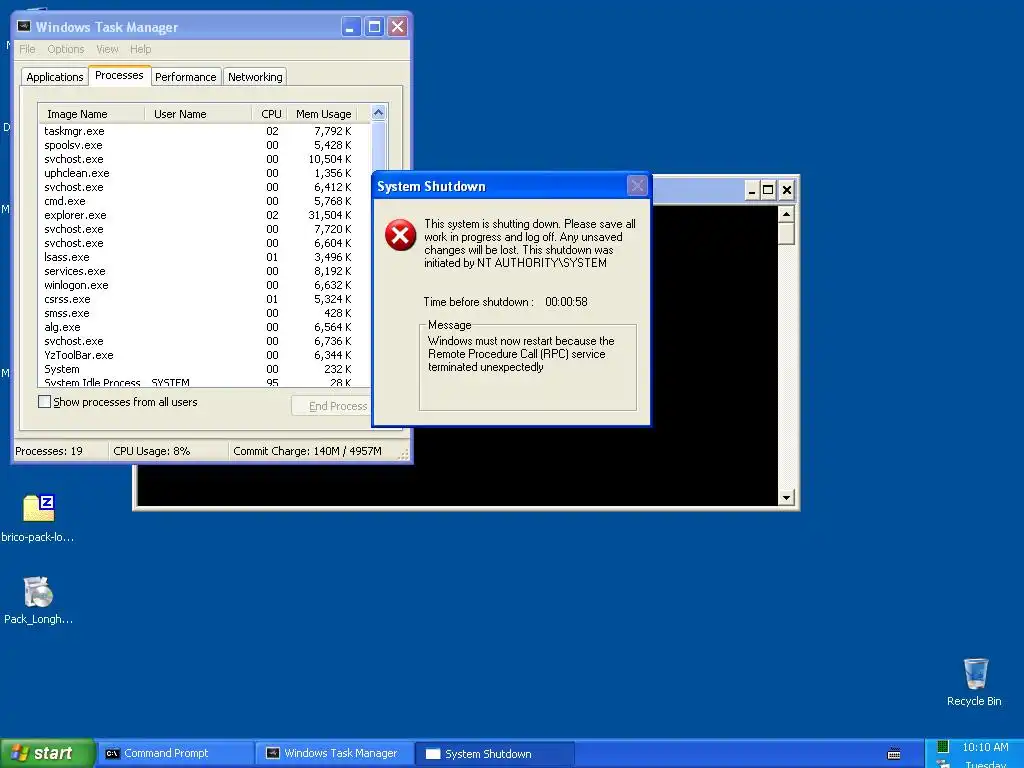Open the brico-pack-lo... desktop folder icon
Image resolution: width=1024 pixels, height=768 pixels.
(39, 508)
